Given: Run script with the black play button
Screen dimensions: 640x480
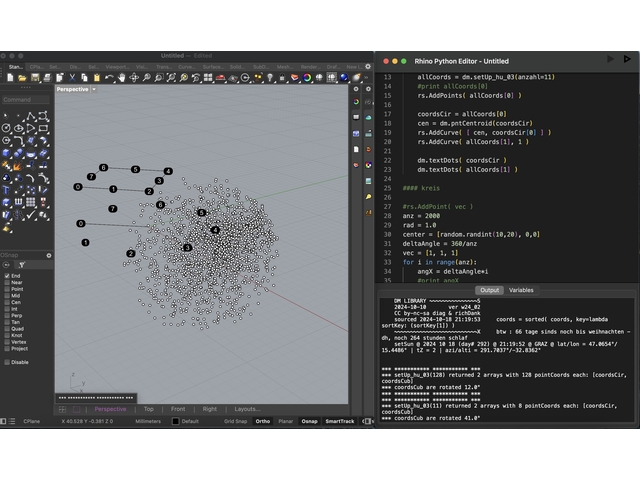Looking at the screenshot, I should tap(627, 60).
